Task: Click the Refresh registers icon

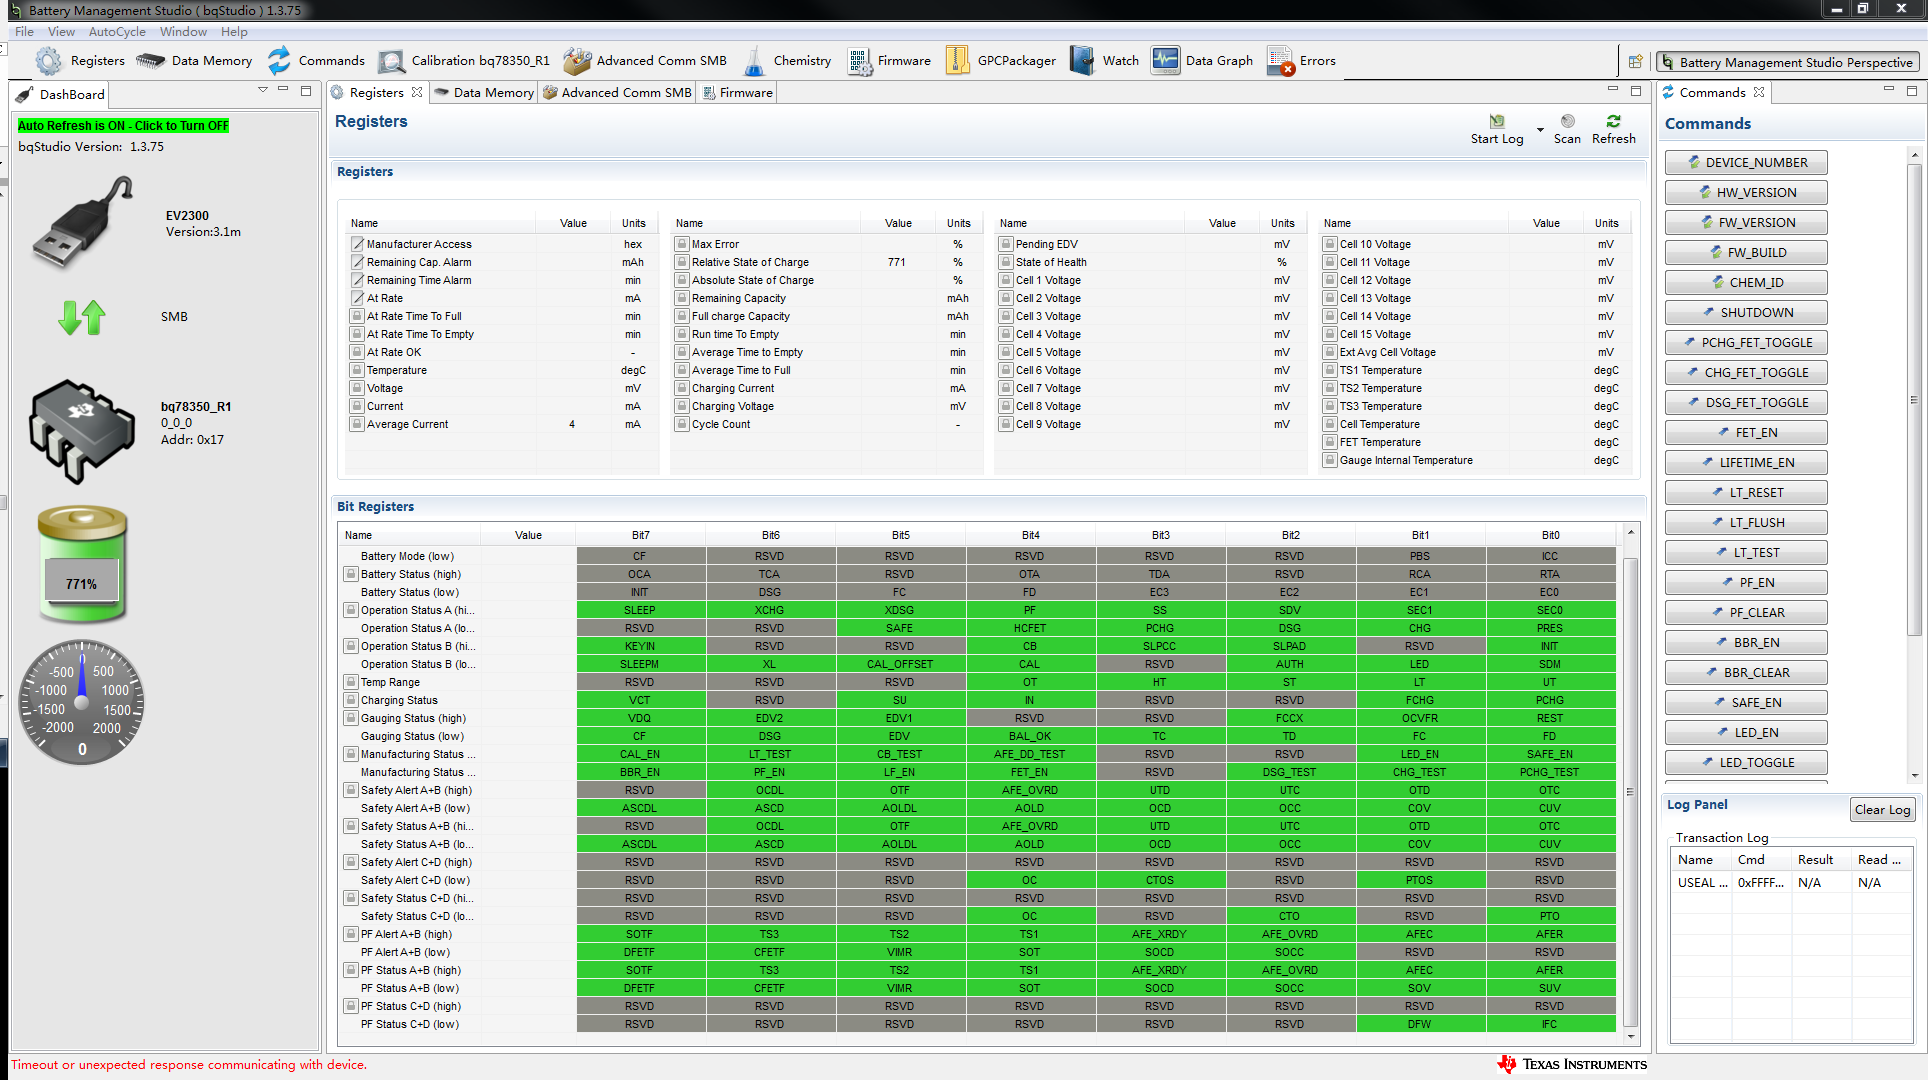Action: click(1613, 122)
